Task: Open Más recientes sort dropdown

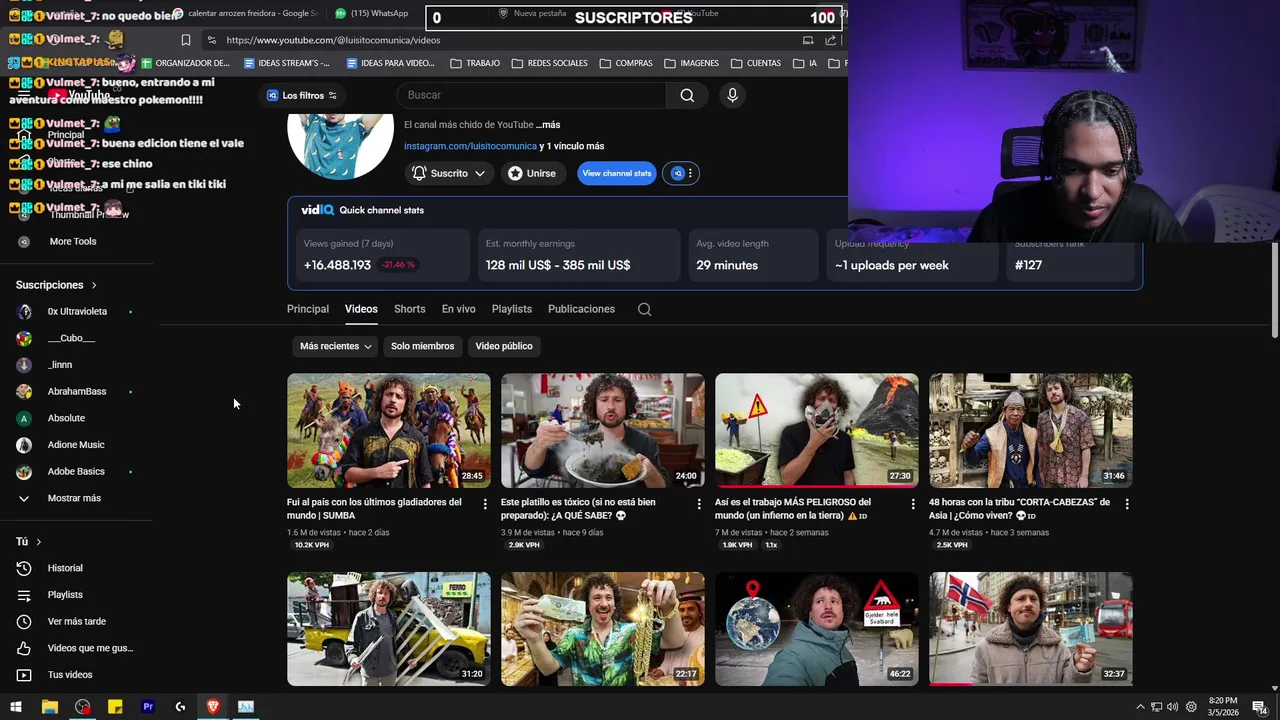Action: point(336,346)
